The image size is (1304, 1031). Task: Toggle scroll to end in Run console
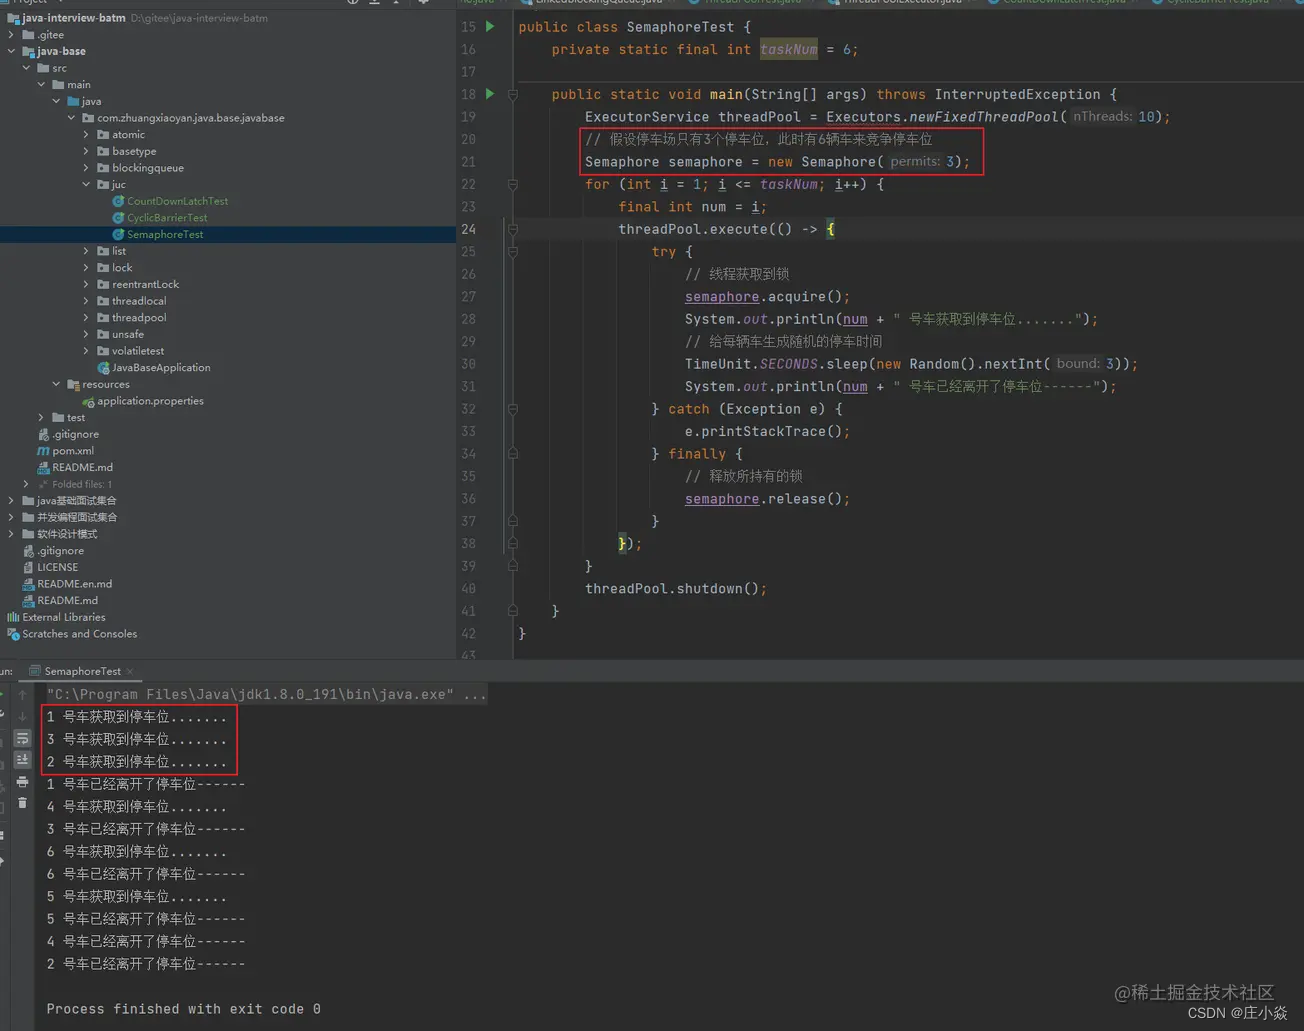pos(22,760)
